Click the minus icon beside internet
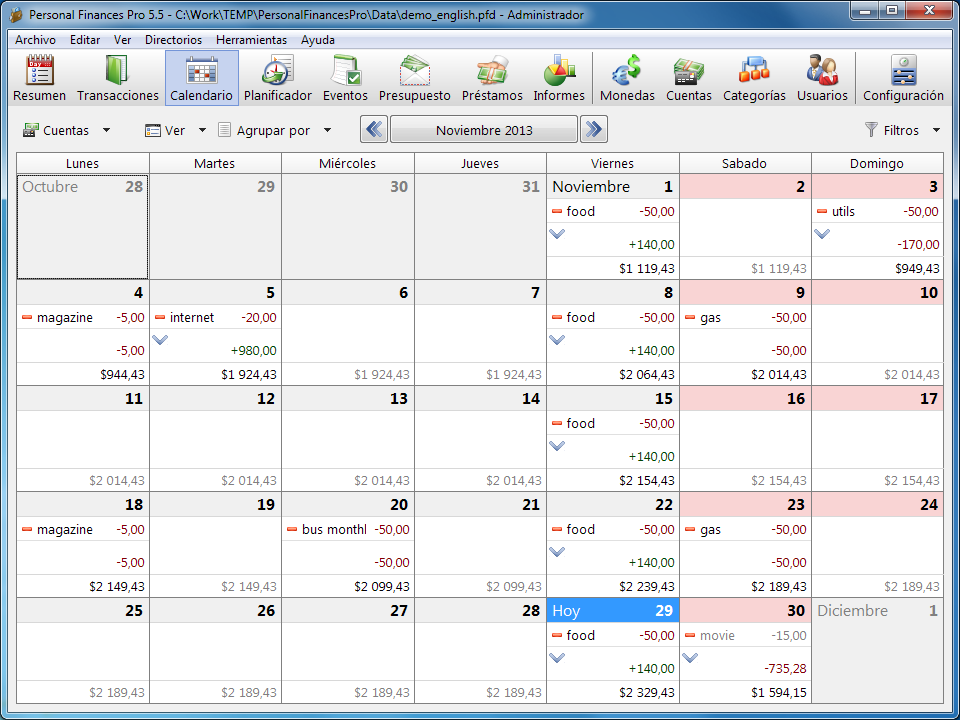 pyautogui.click(x=160, y=318)
